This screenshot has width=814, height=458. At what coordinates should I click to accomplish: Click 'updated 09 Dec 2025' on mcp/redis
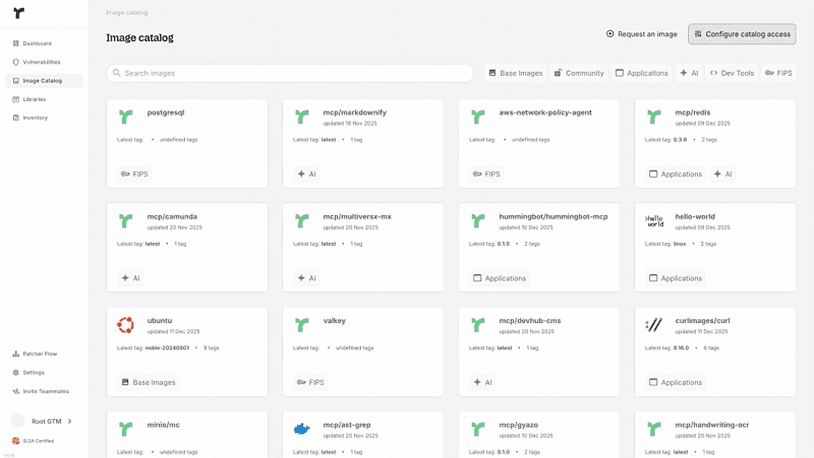pyautogui.click(x=702, y=124)
